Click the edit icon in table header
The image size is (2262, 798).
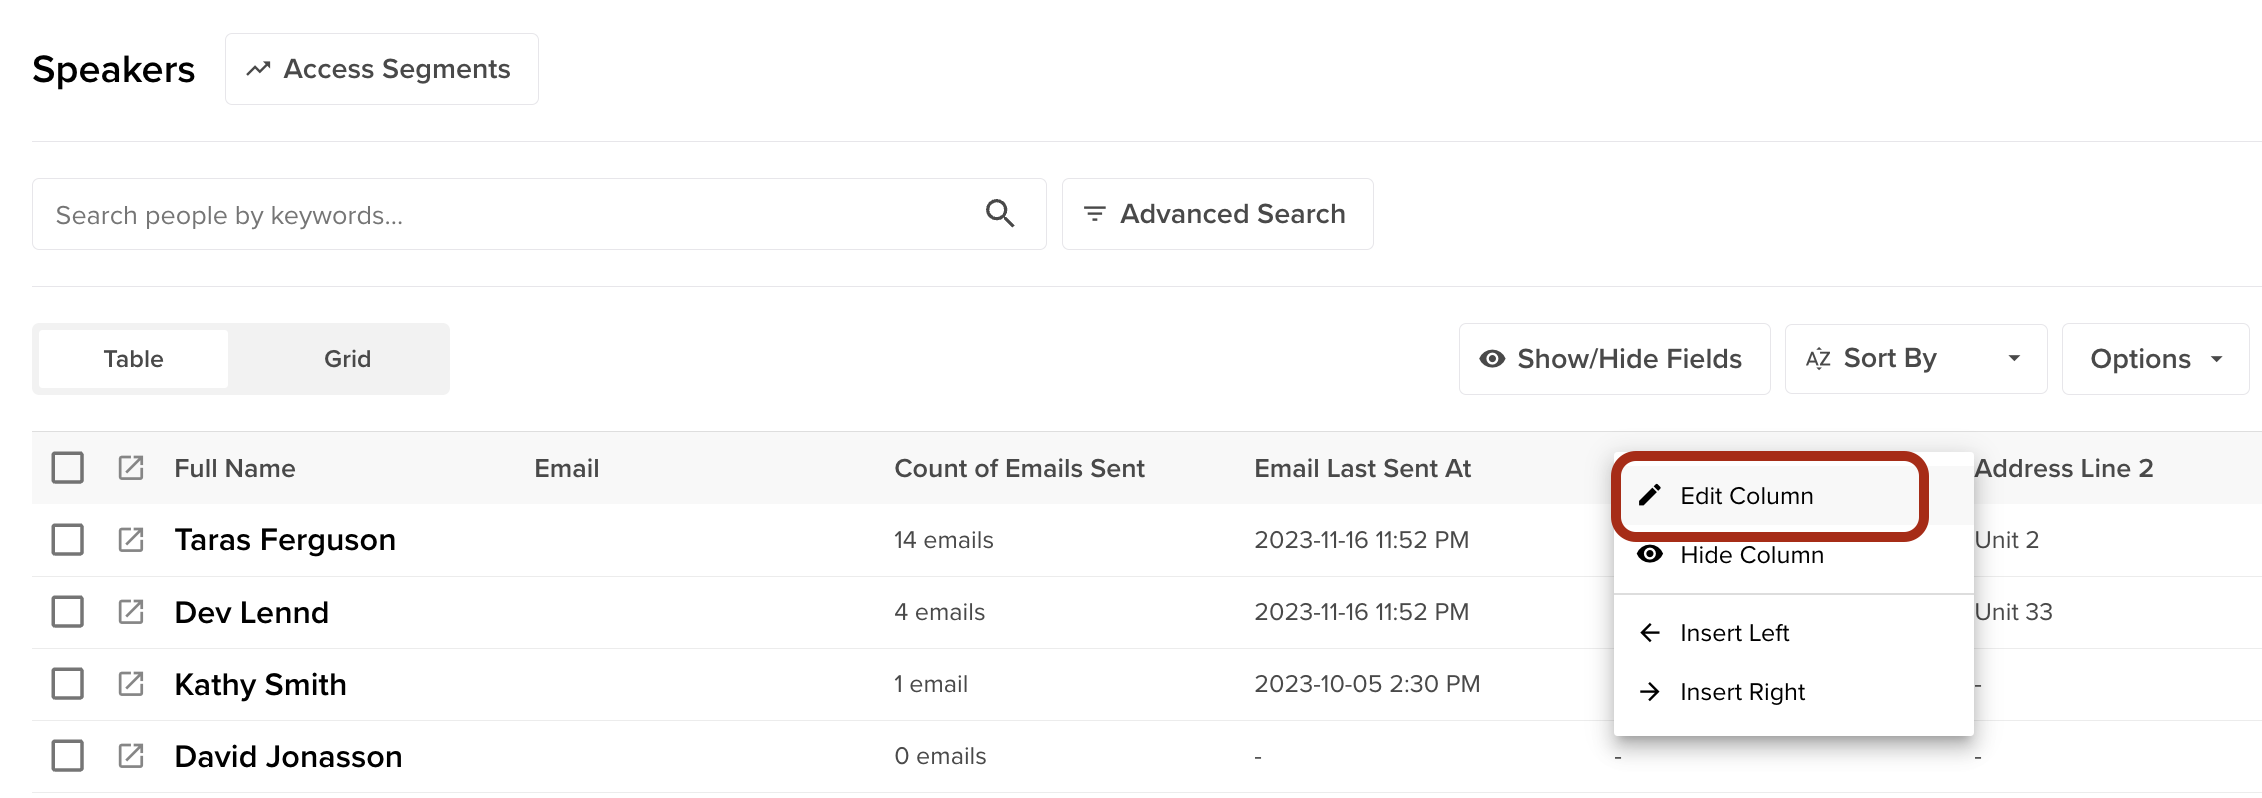[131, 468]
